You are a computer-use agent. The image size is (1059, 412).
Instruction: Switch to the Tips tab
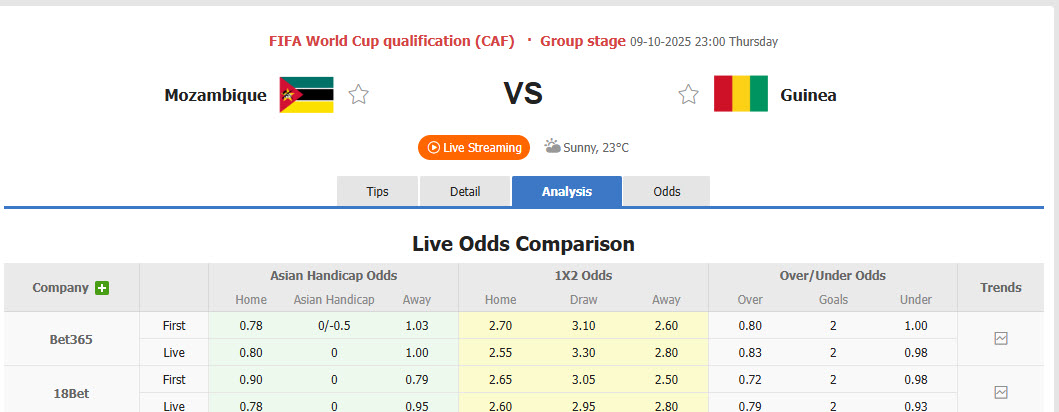(x=378, y=191)
